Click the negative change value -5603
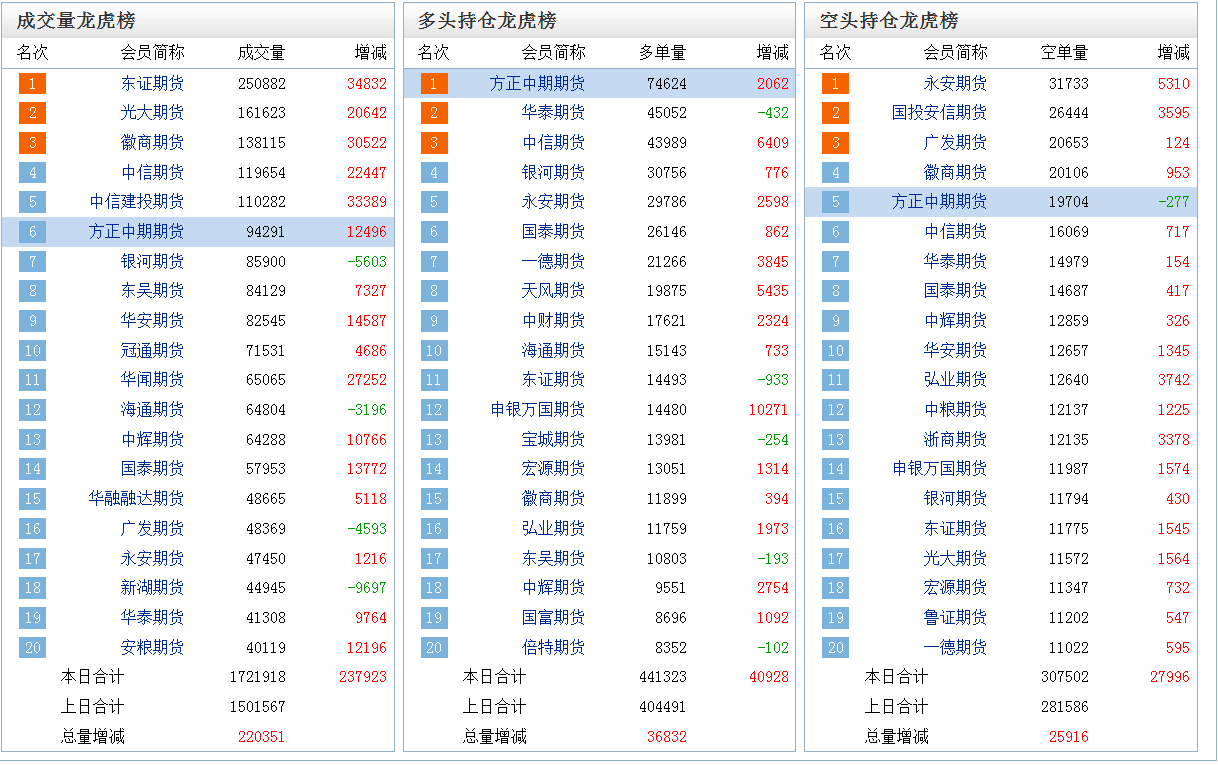 click(367, 262)
